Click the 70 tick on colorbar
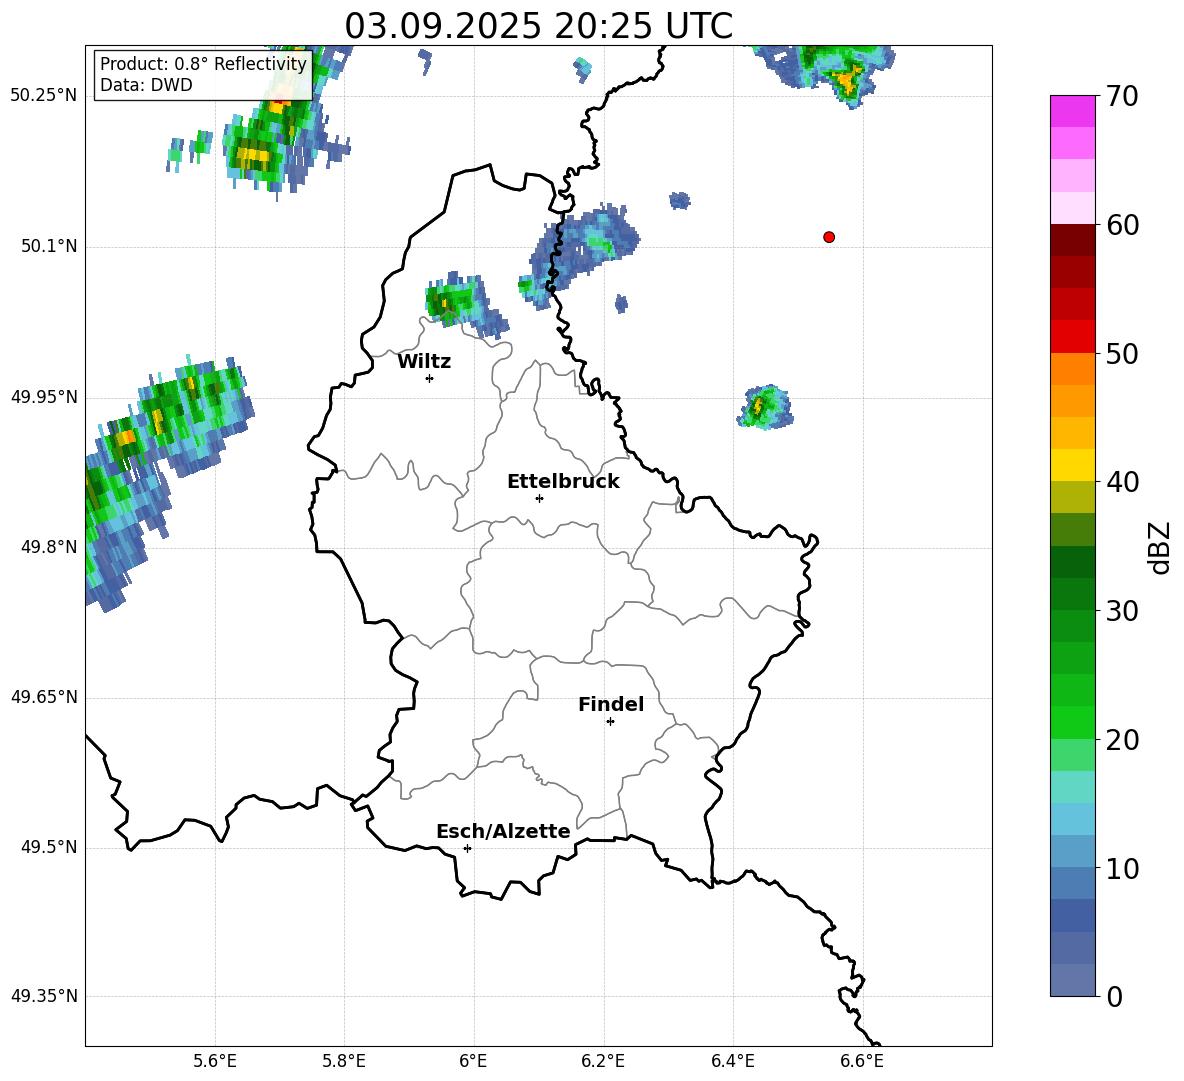 coord(1122,97)
